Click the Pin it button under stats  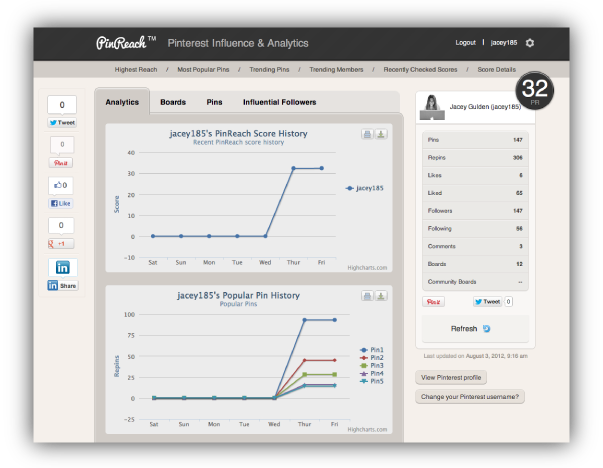click(x=433, y=302)
